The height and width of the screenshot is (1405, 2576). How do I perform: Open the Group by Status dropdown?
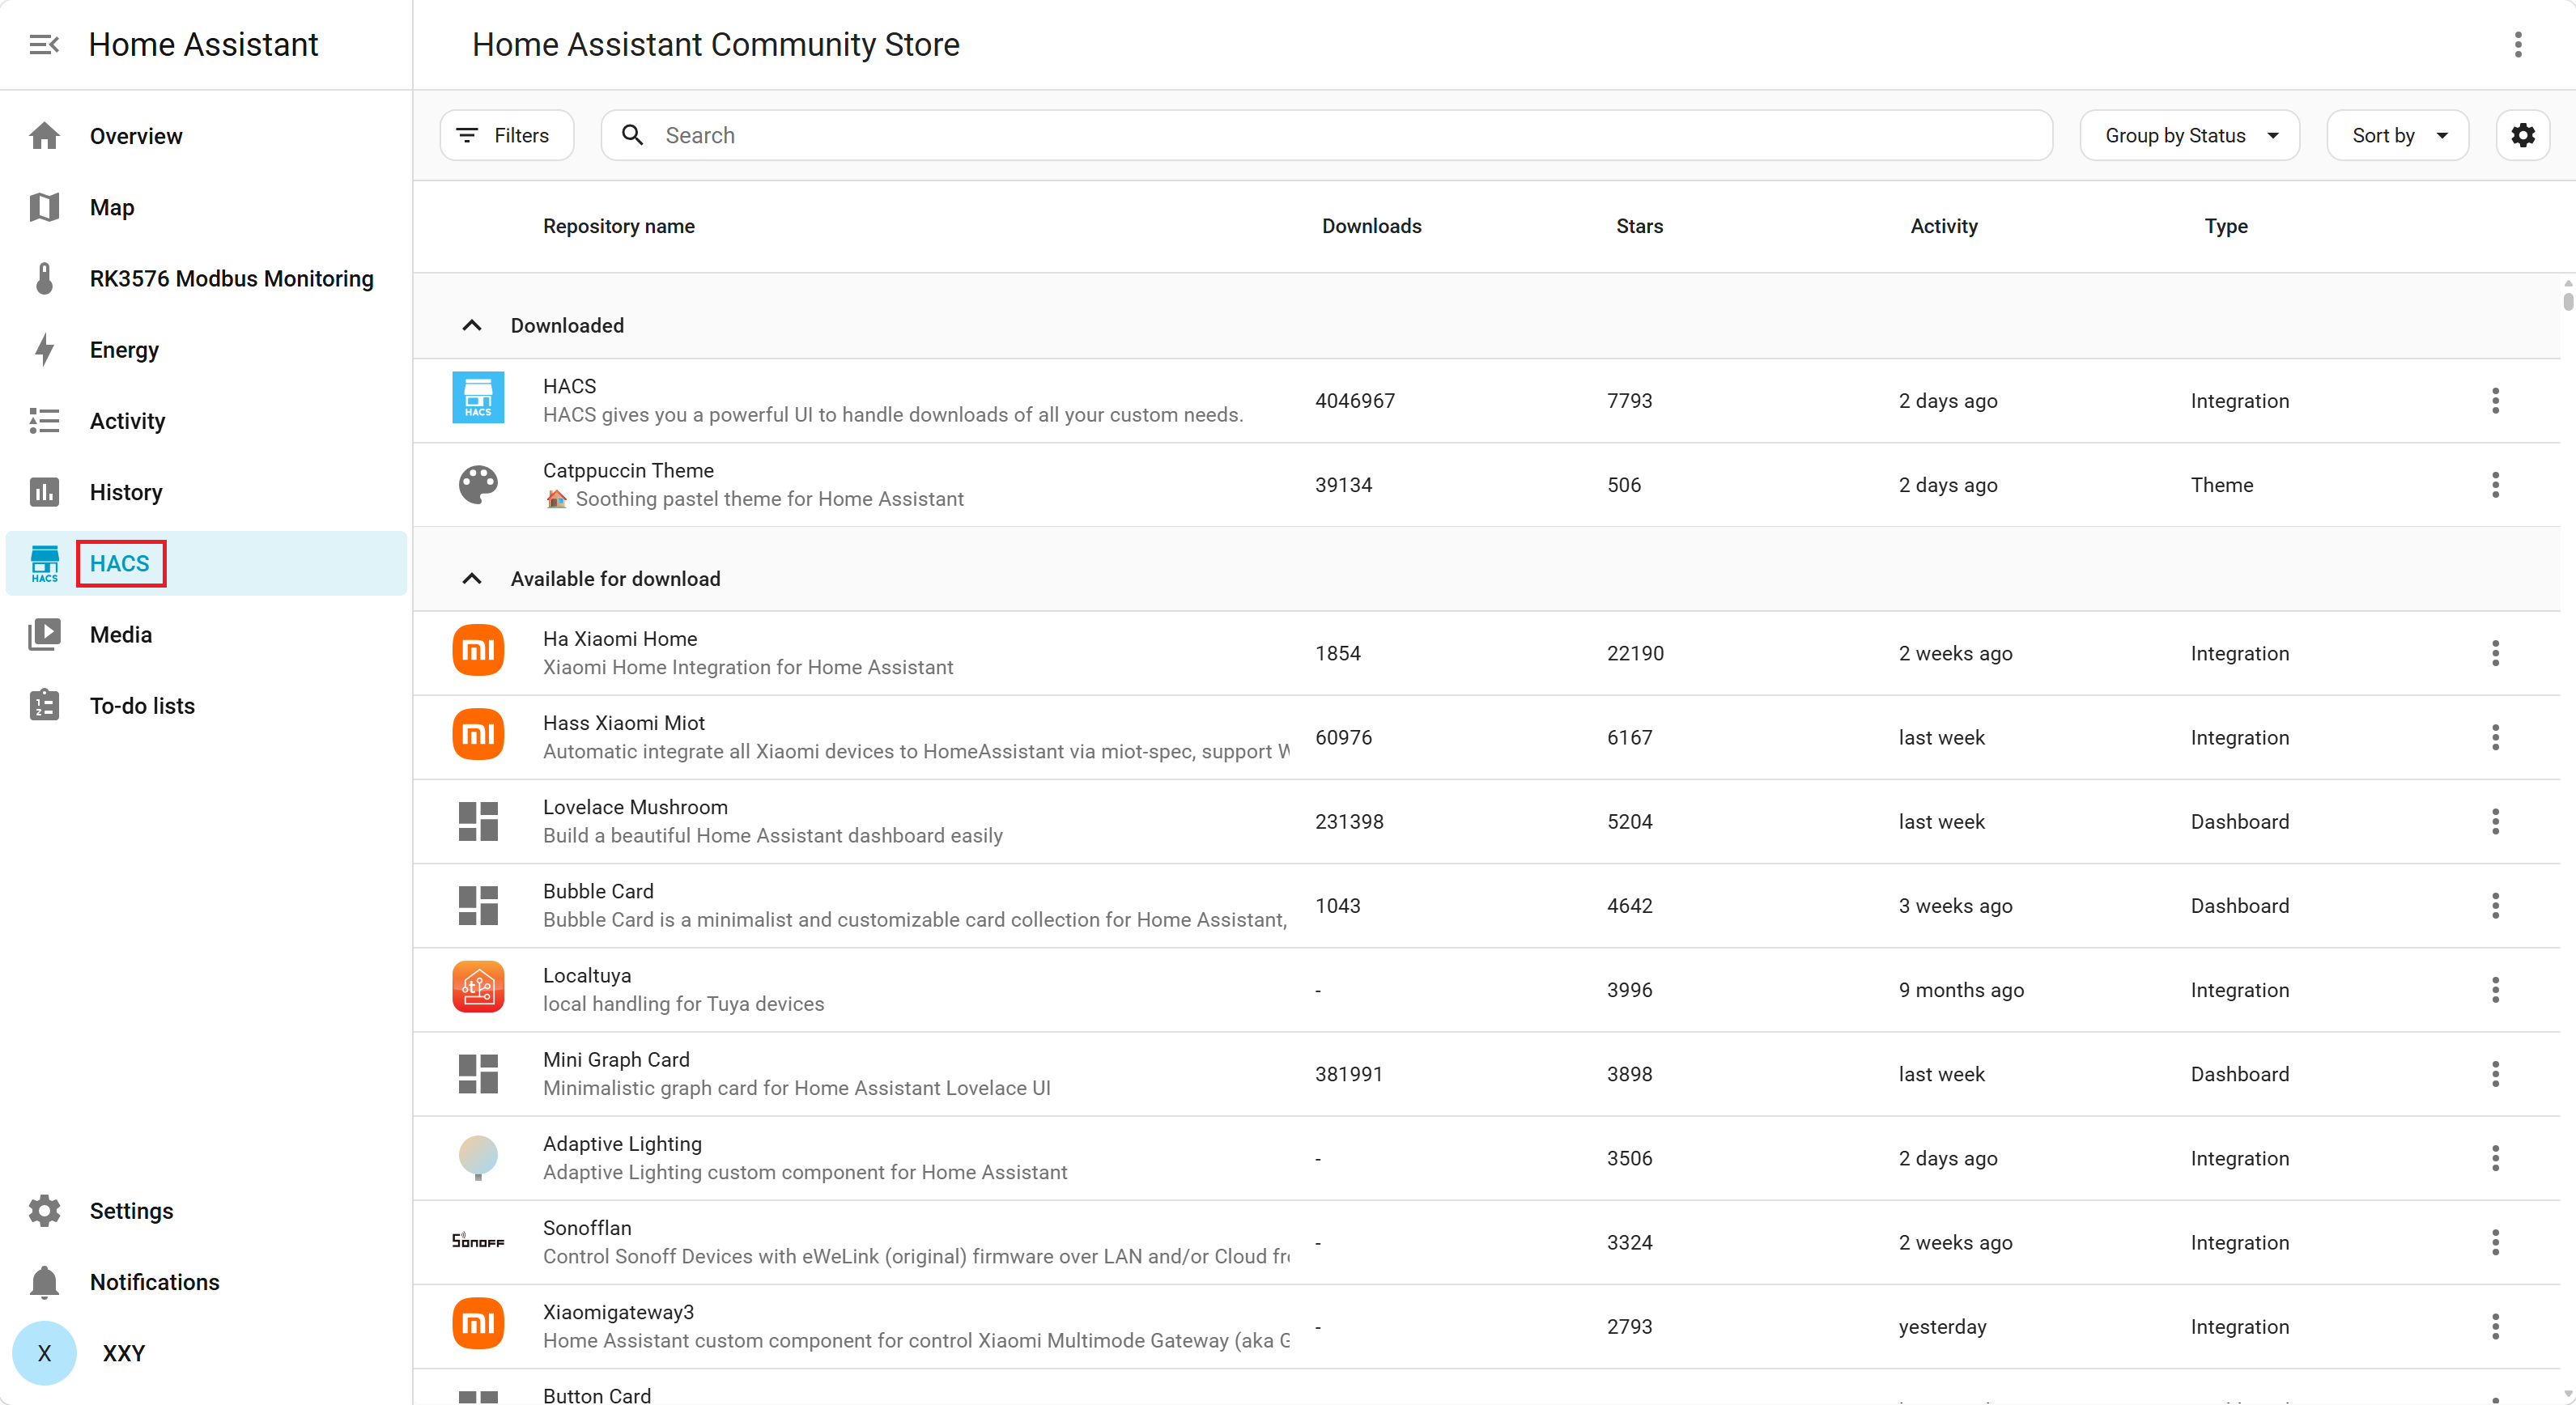tap(2189, 135)
